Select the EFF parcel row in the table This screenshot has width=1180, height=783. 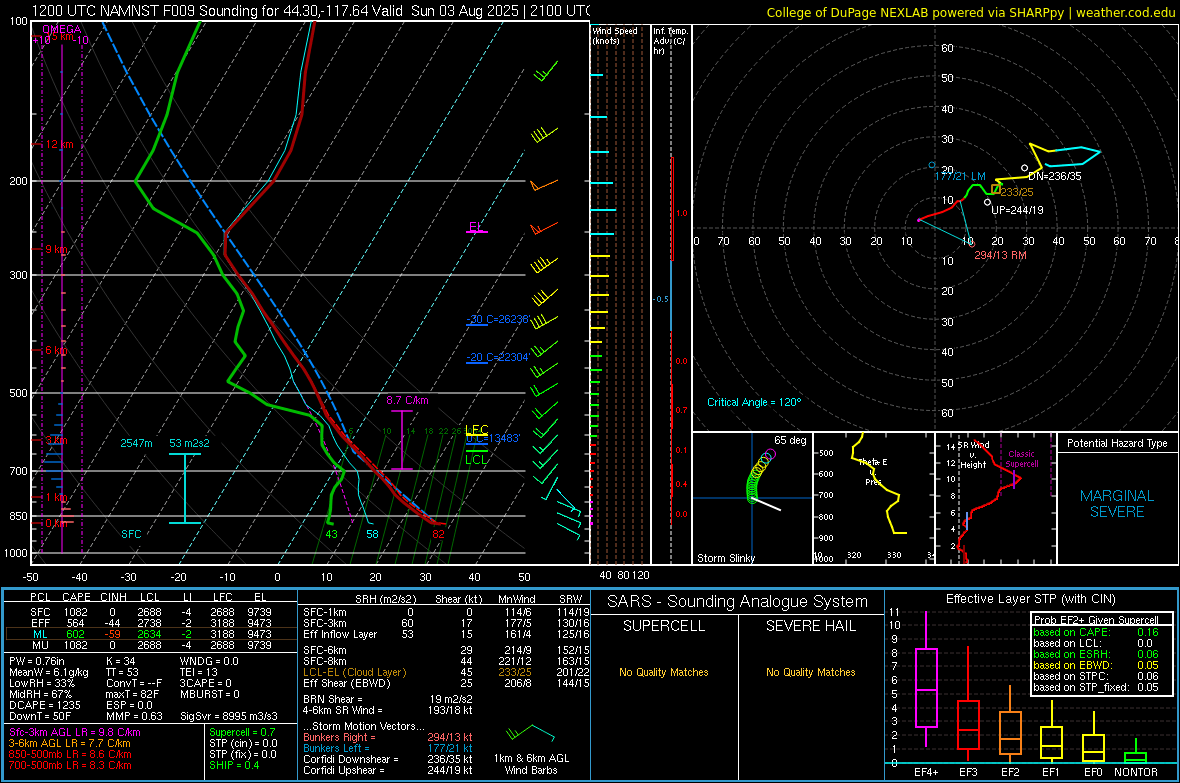point(151,623)
